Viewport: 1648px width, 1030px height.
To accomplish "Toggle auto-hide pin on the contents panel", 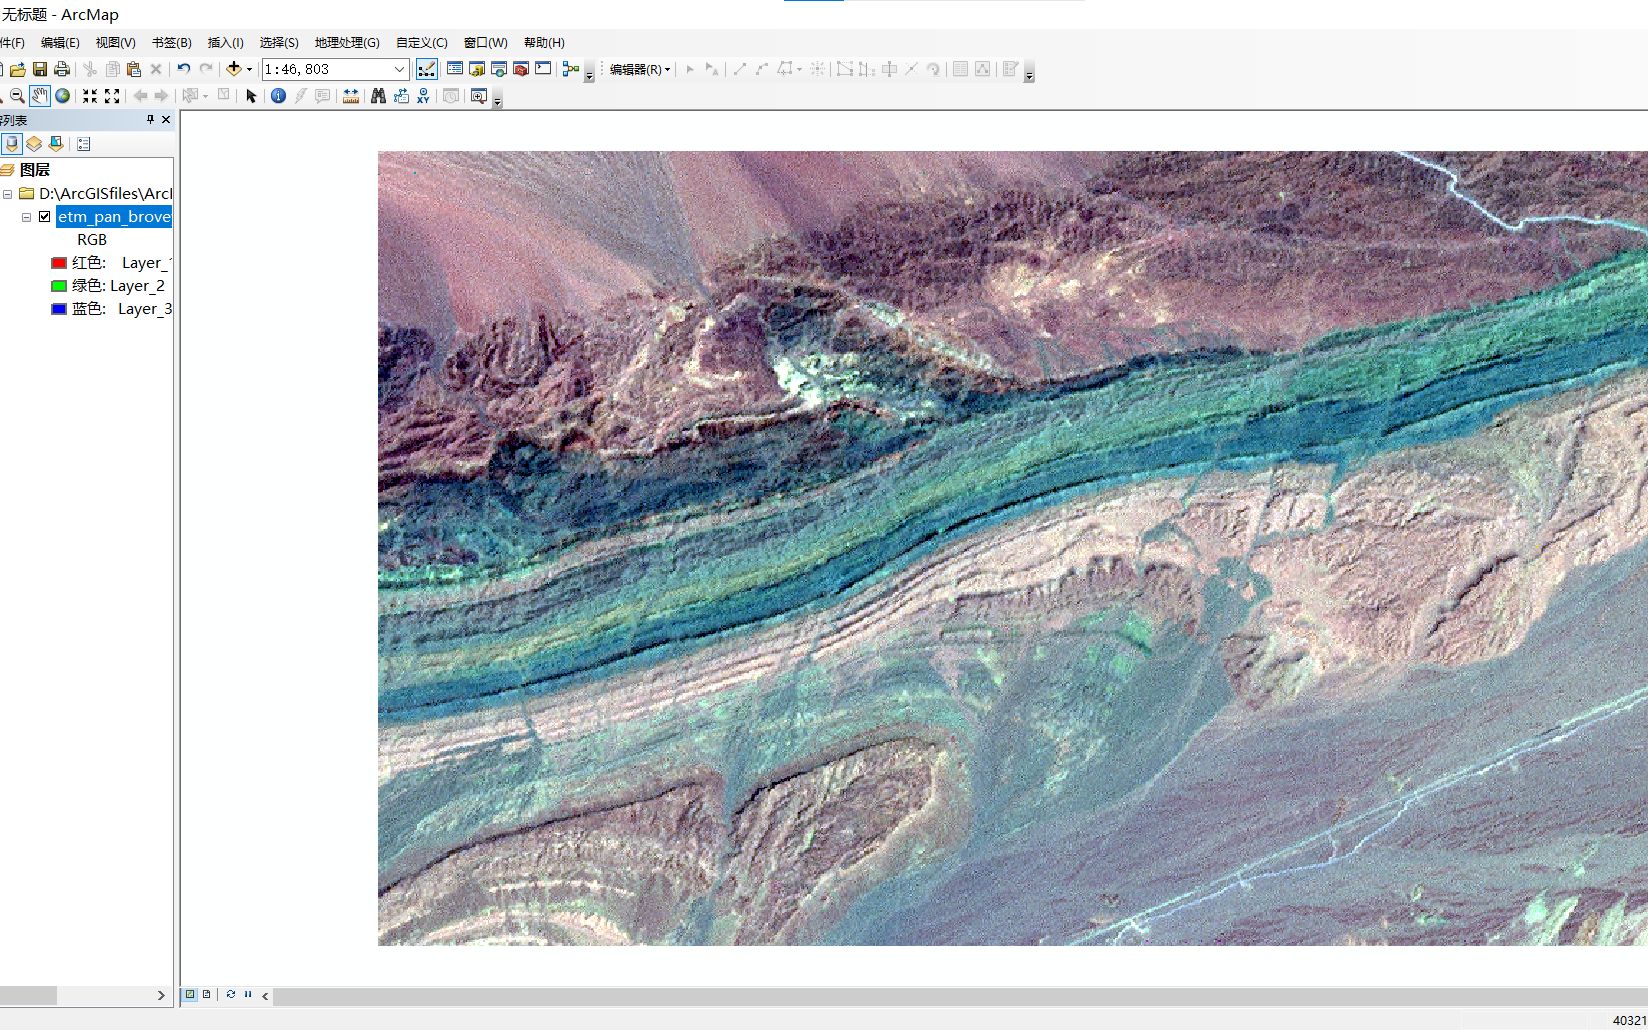I will pyautogui.click(x=151, y=119).
